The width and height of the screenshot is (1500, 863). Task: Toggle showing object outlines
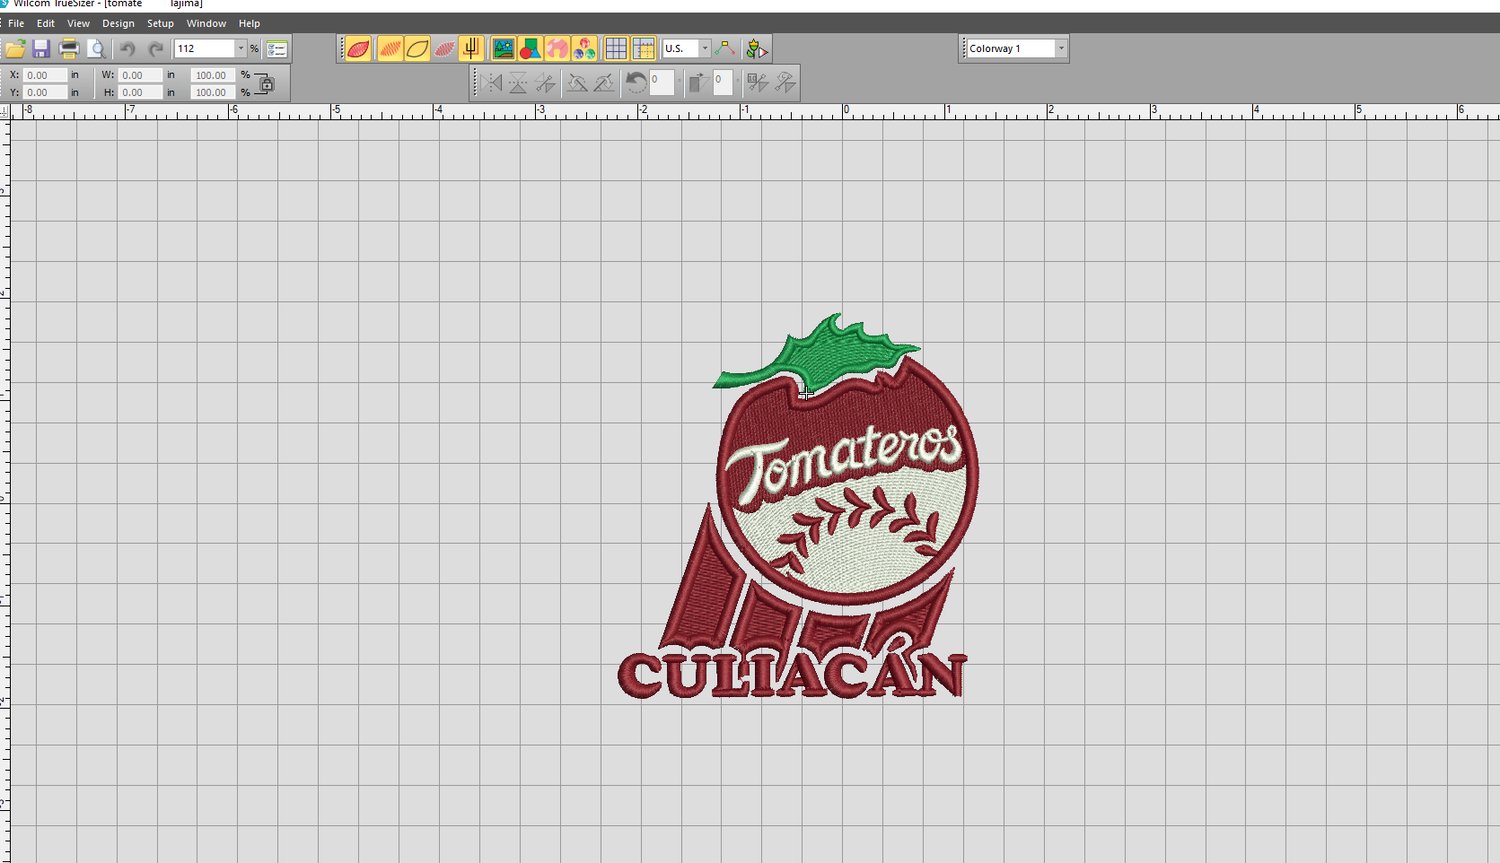point(417,48)
